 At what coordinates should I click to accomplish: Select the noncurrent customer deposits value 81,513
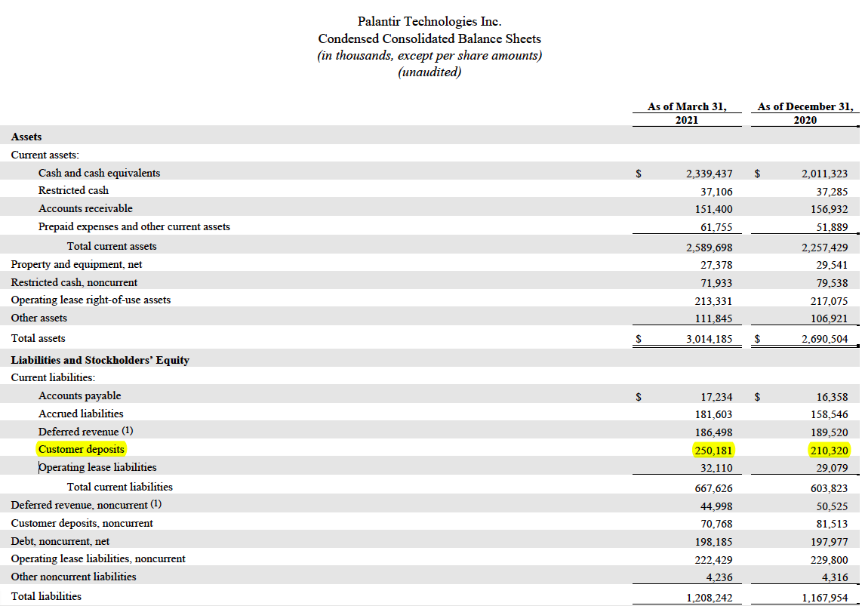[832, 524]
